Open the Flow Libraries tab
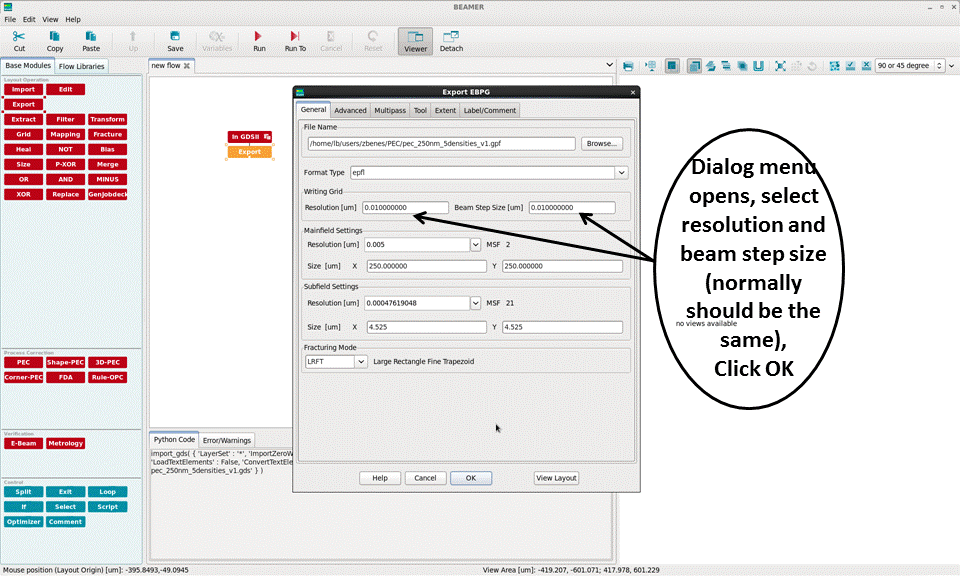The height and width of the screenshot is (576, 960). tap(81, 67)
